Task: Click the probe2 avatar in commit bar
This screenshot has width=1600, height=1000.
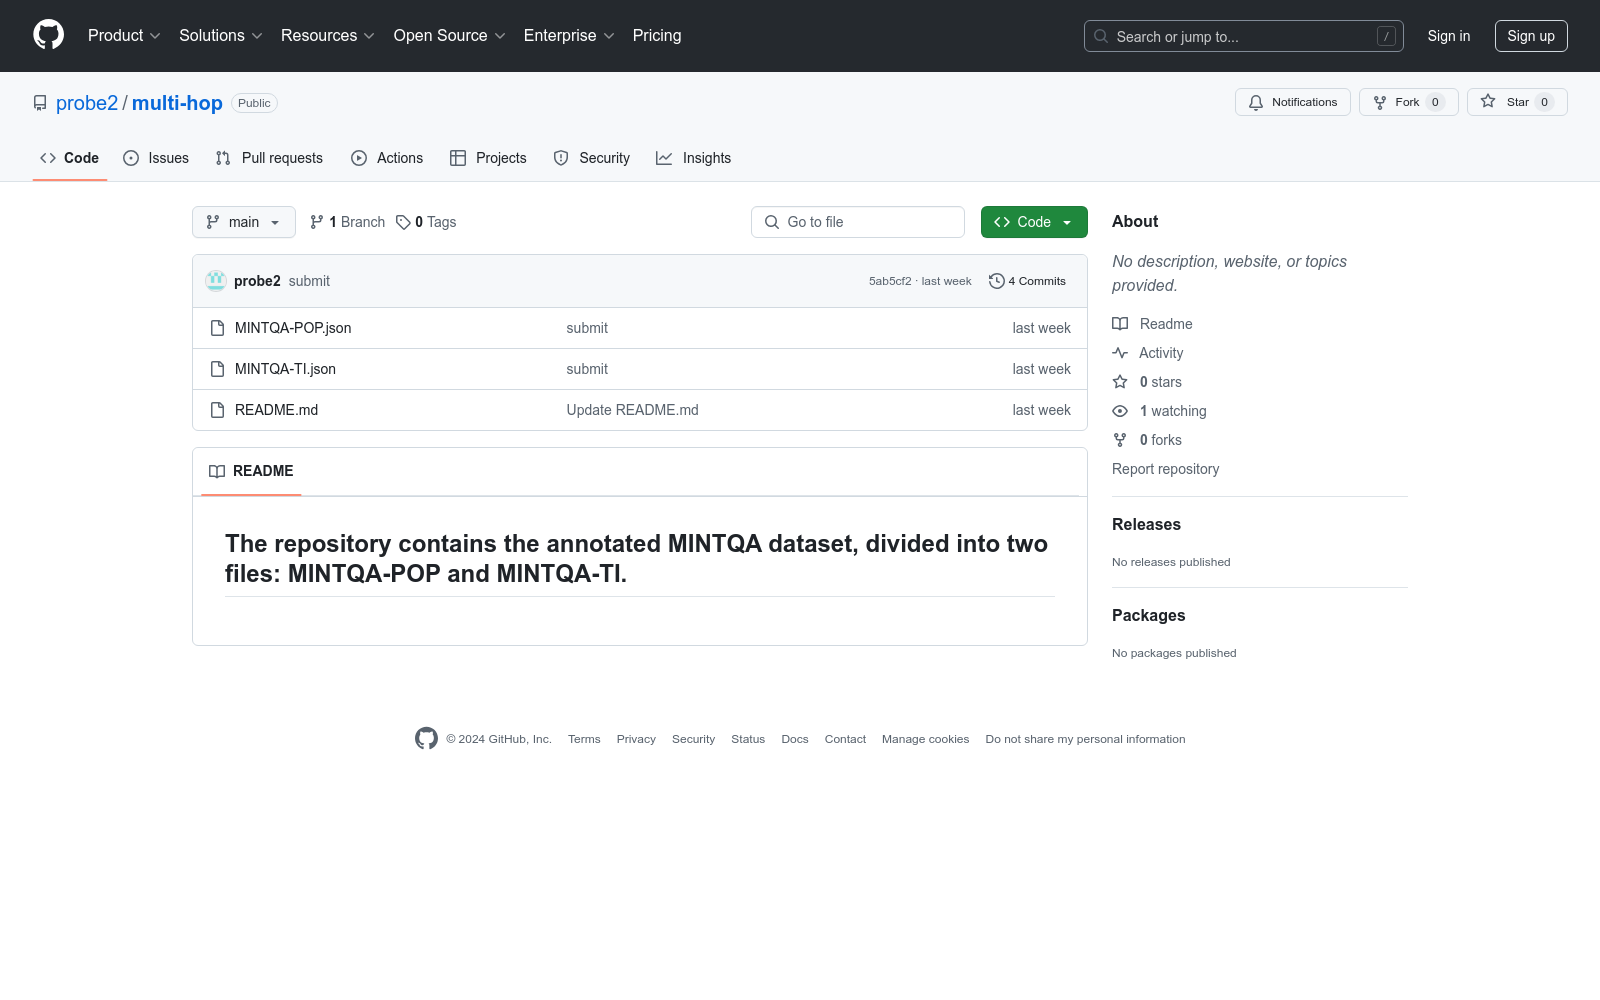Action: click(x=216, y=281)
